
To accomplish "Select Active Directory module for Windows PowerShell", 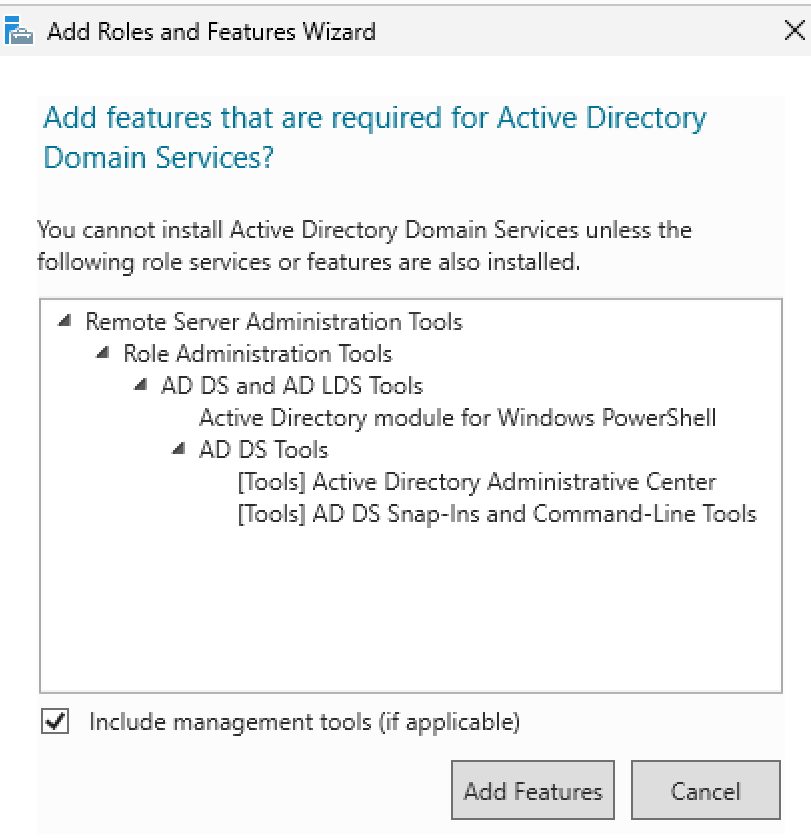I will tap(458, 418).
